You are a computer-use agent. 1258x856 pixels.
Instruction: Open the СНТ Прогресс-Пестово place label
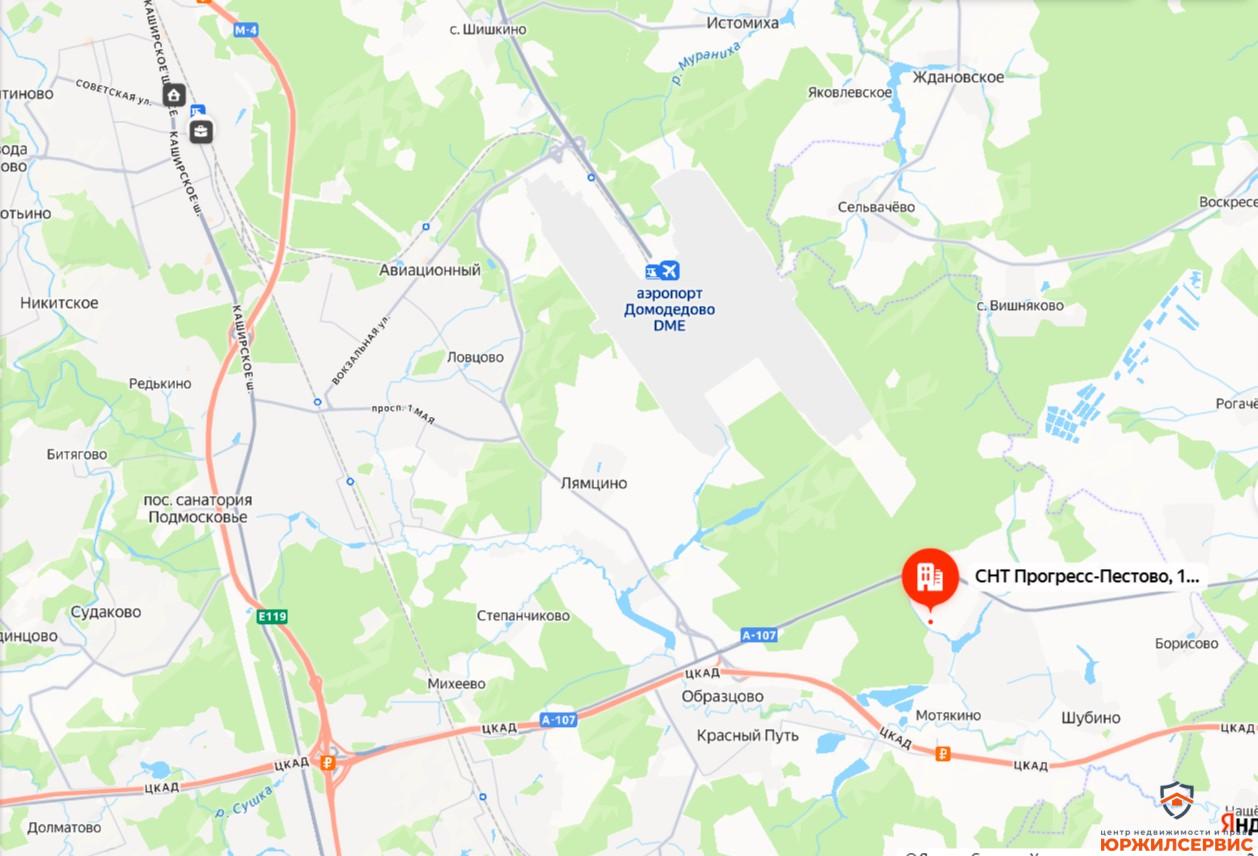pyautogui.click(x=1085, y=577)
